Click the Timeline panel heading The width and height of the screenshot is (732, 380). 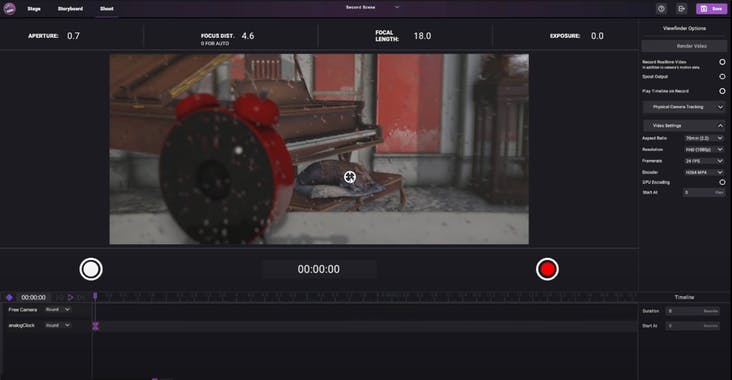684,297
